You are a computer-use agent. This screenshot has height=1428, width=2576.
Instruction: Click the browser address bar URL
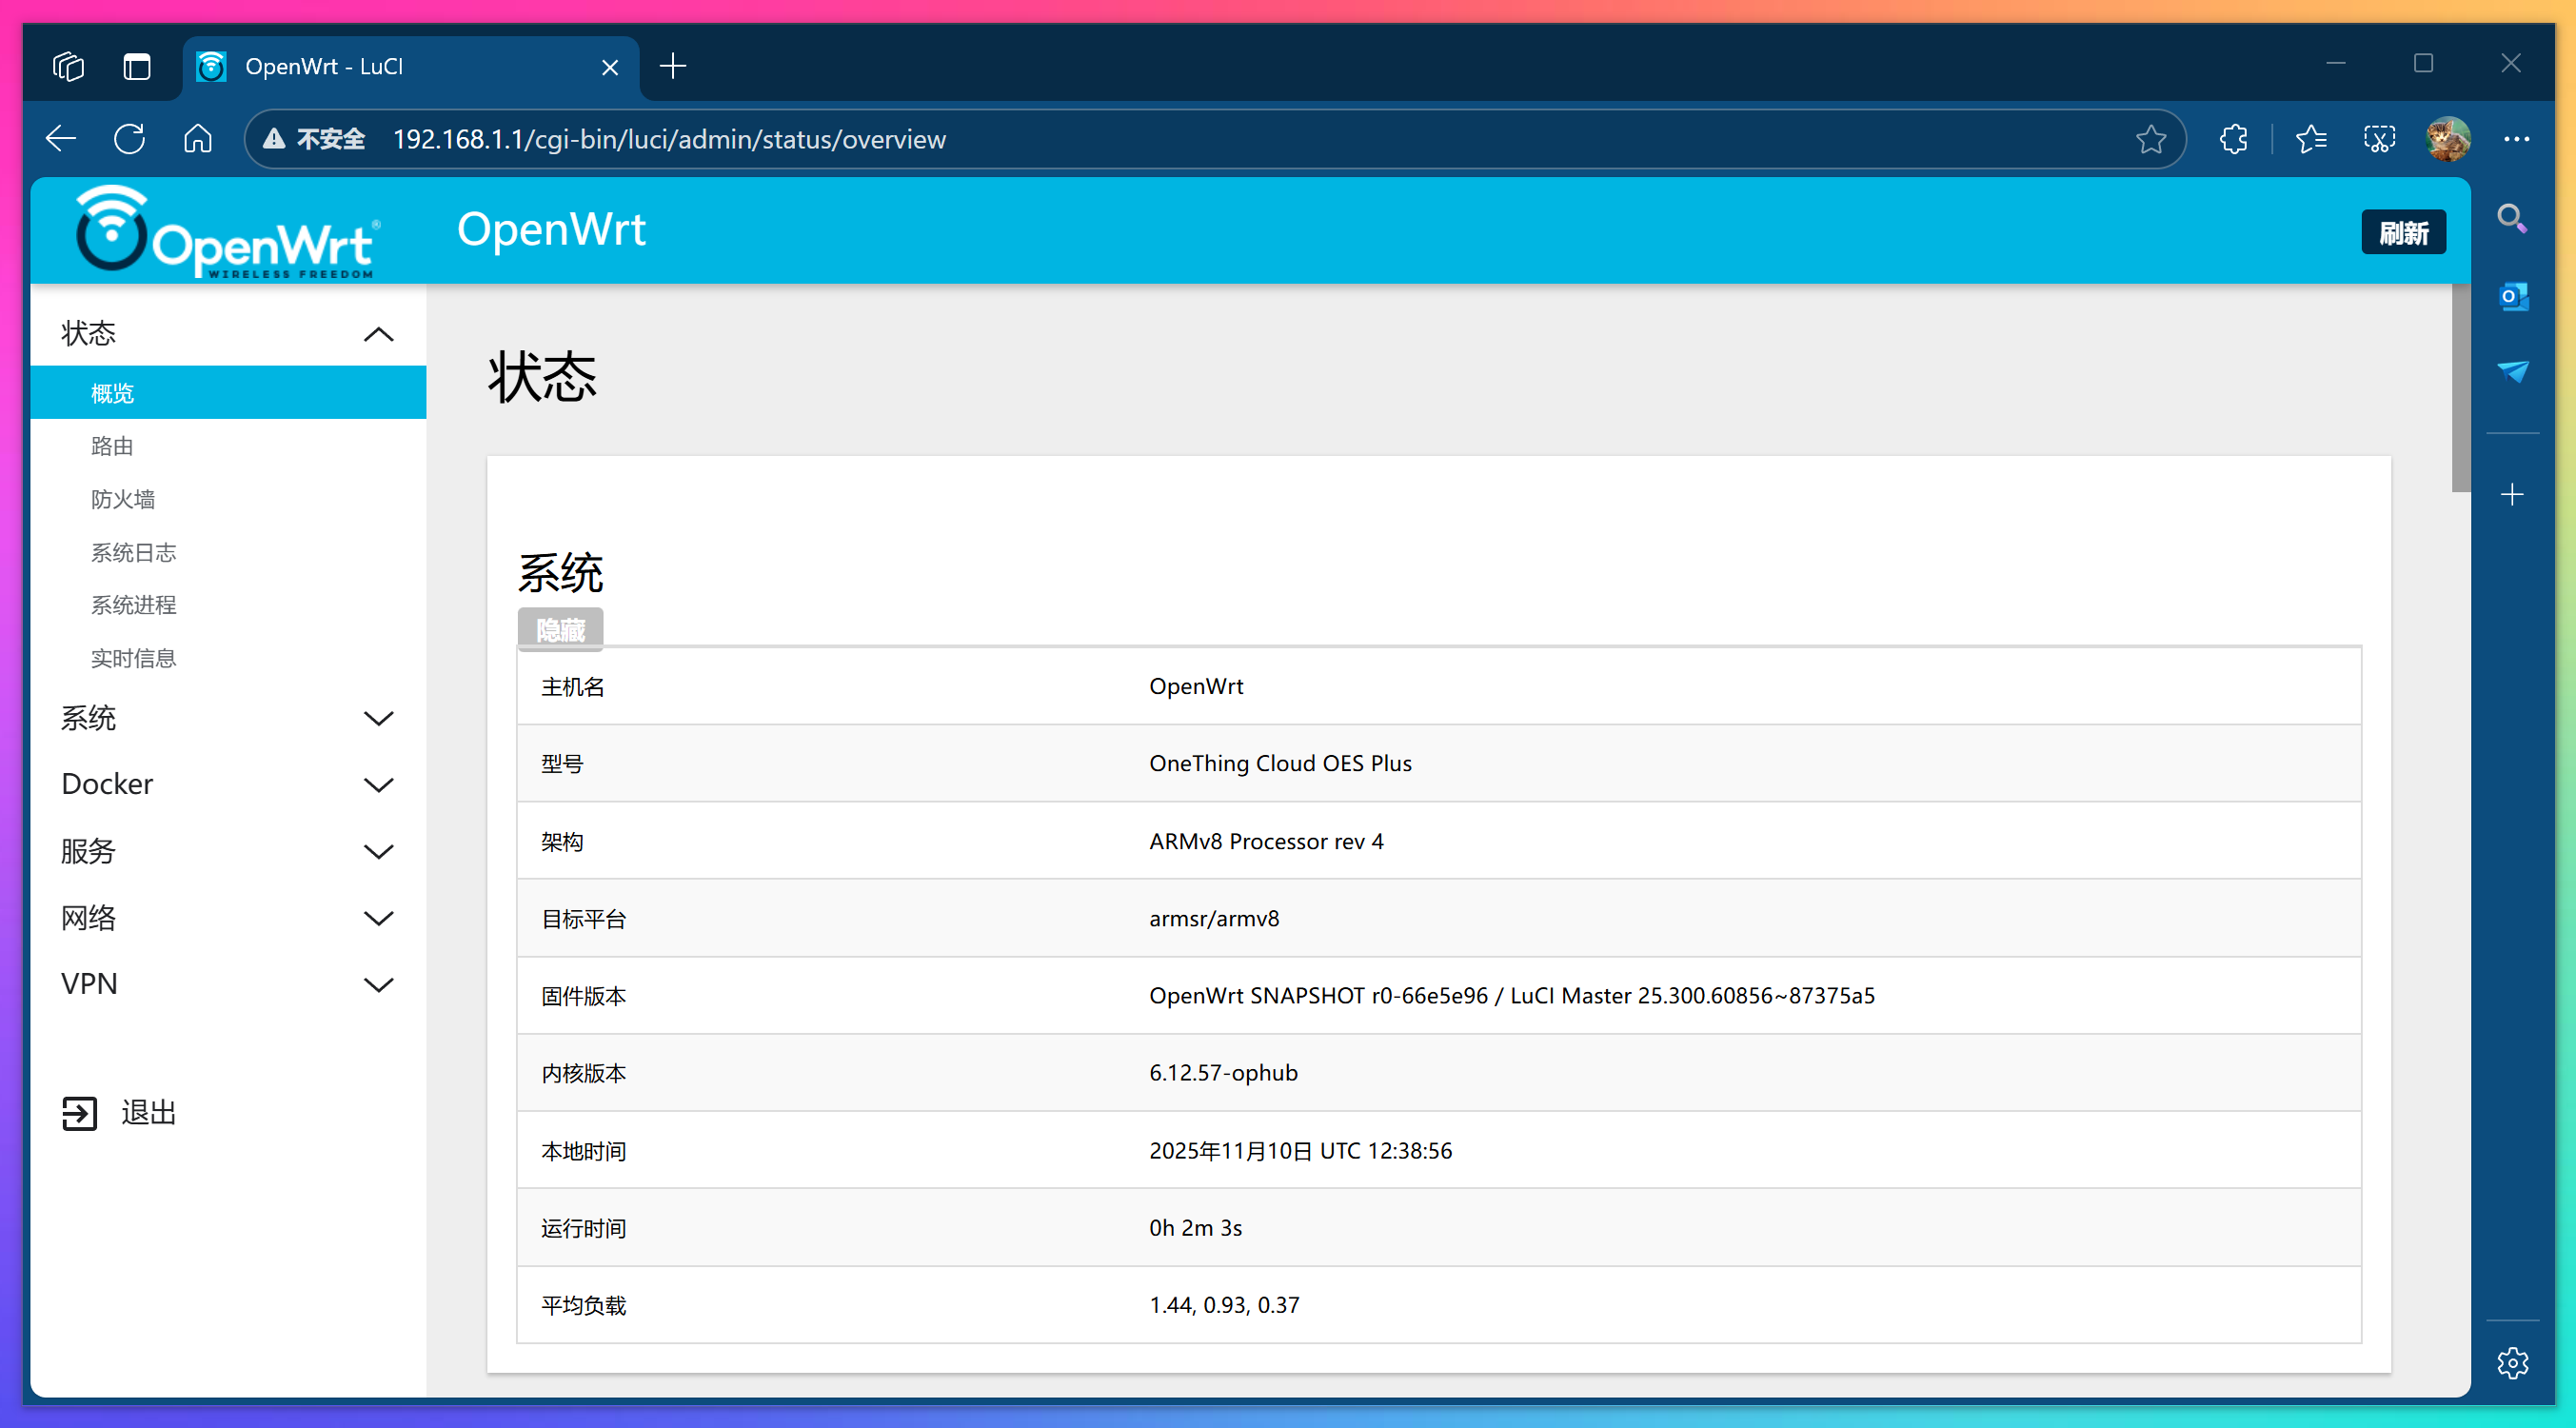click(x=669, y=139)
